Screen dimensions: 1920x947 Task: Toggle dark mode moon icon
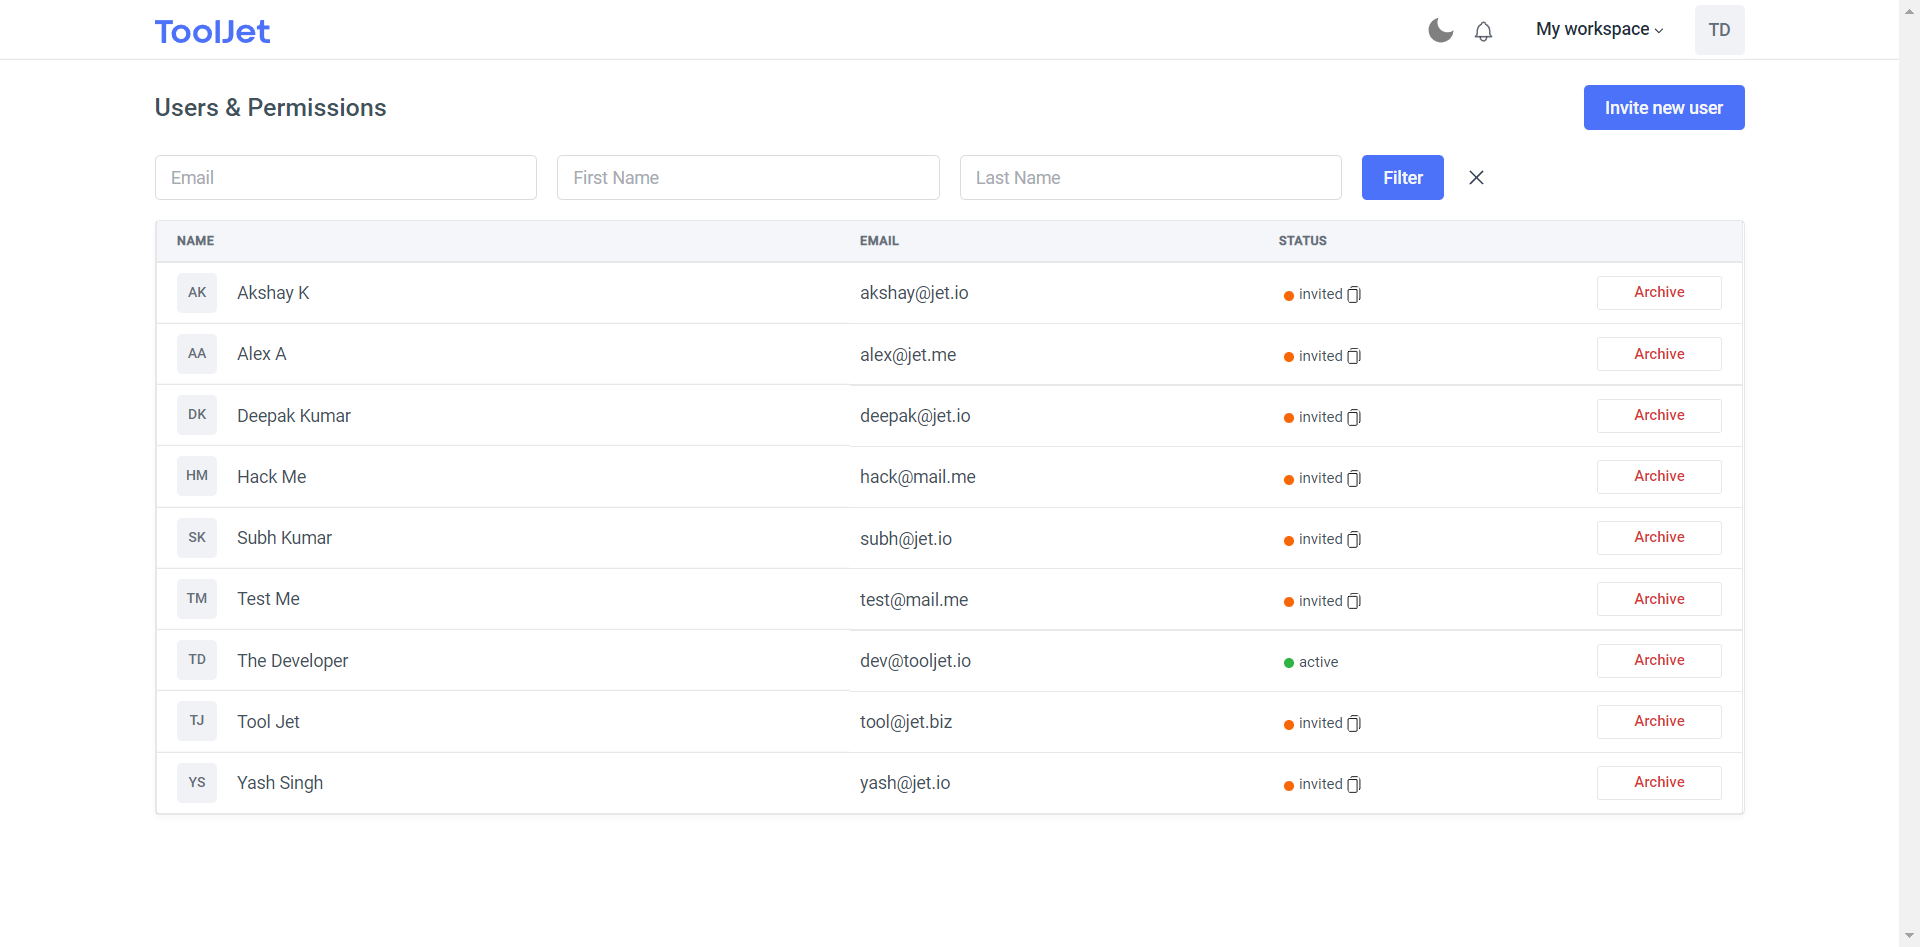tap(1440, 30)
